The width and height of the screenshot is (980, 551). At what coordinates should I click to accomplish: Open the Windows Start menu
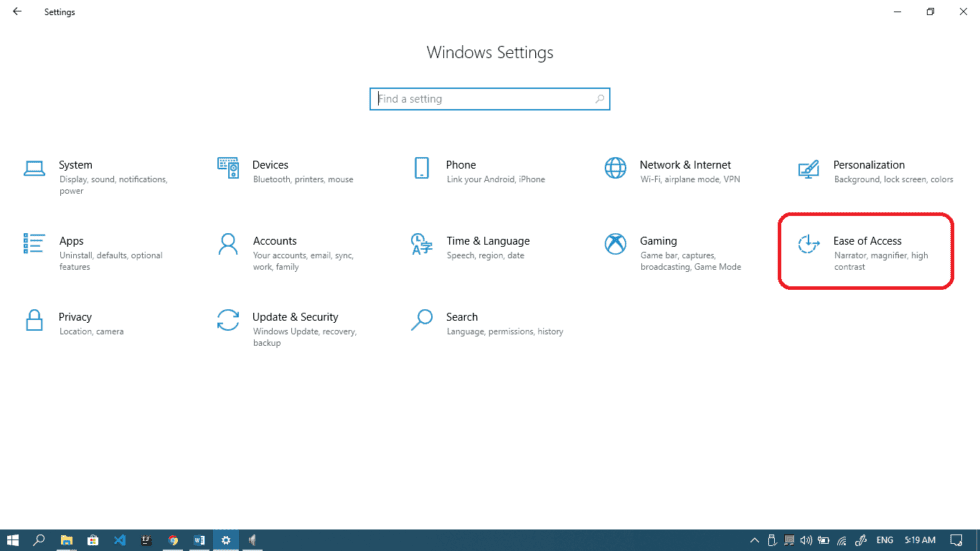pos(12,540)
